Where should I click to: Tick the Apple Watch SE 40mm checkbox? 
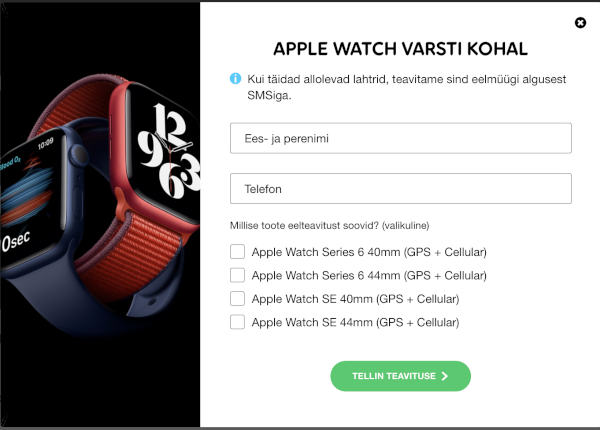pos(237,298)
